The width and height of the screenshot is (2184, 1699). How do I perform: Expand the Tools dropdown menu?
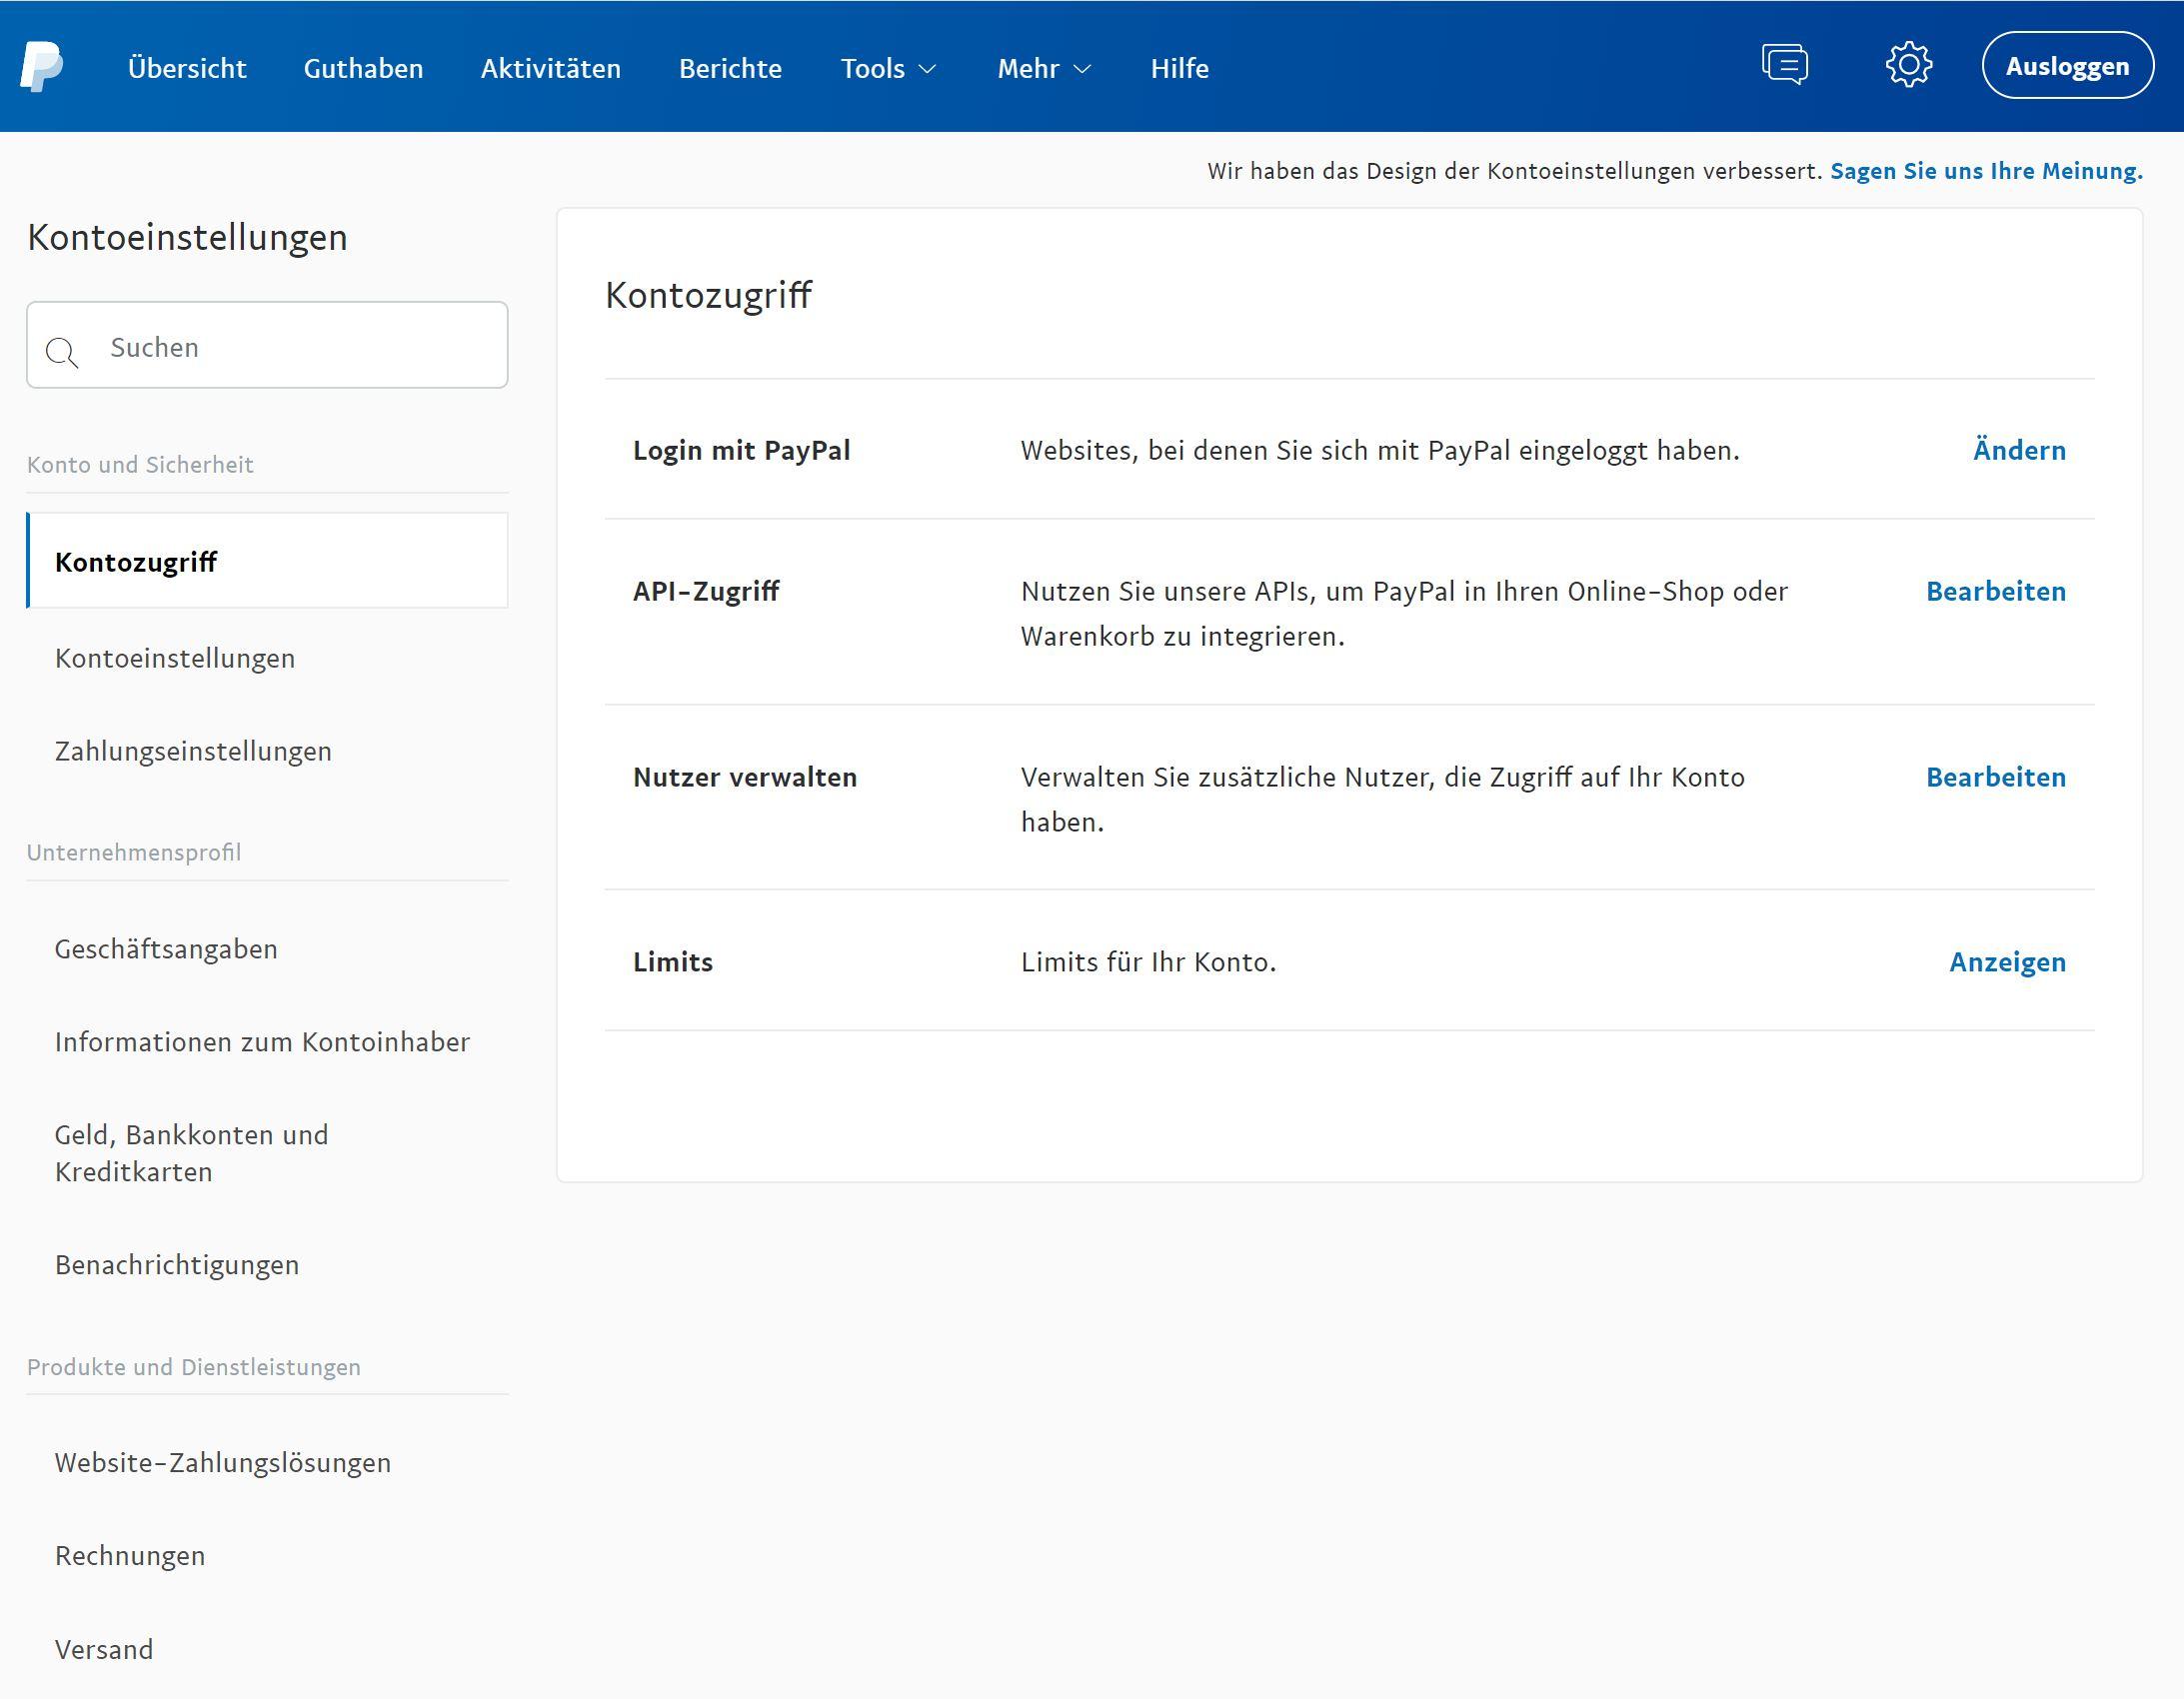[888, 68]
